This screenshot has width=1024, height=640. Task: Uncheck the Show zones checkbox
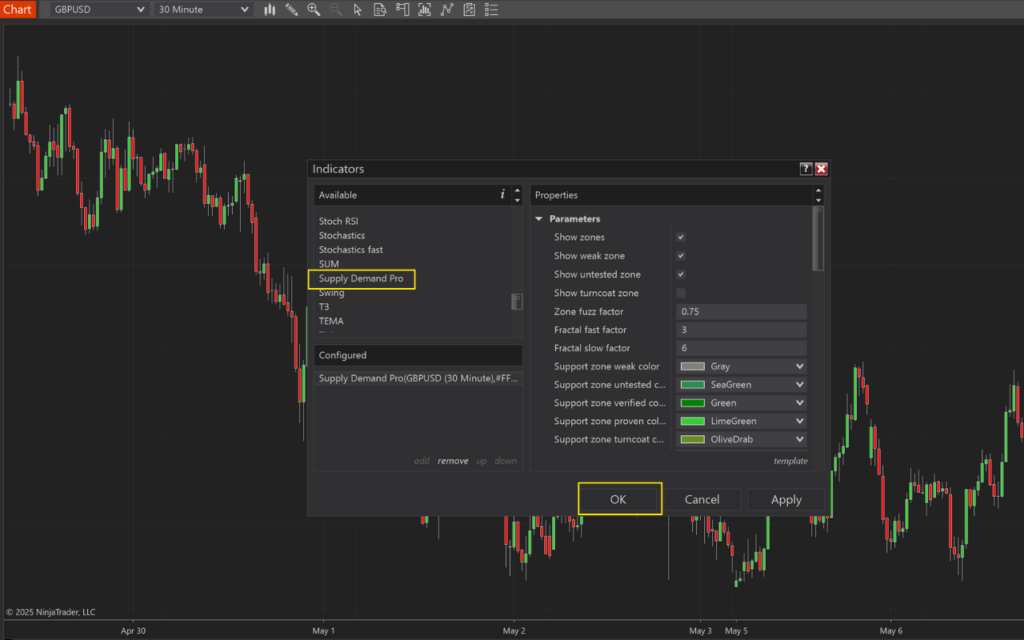680,237
